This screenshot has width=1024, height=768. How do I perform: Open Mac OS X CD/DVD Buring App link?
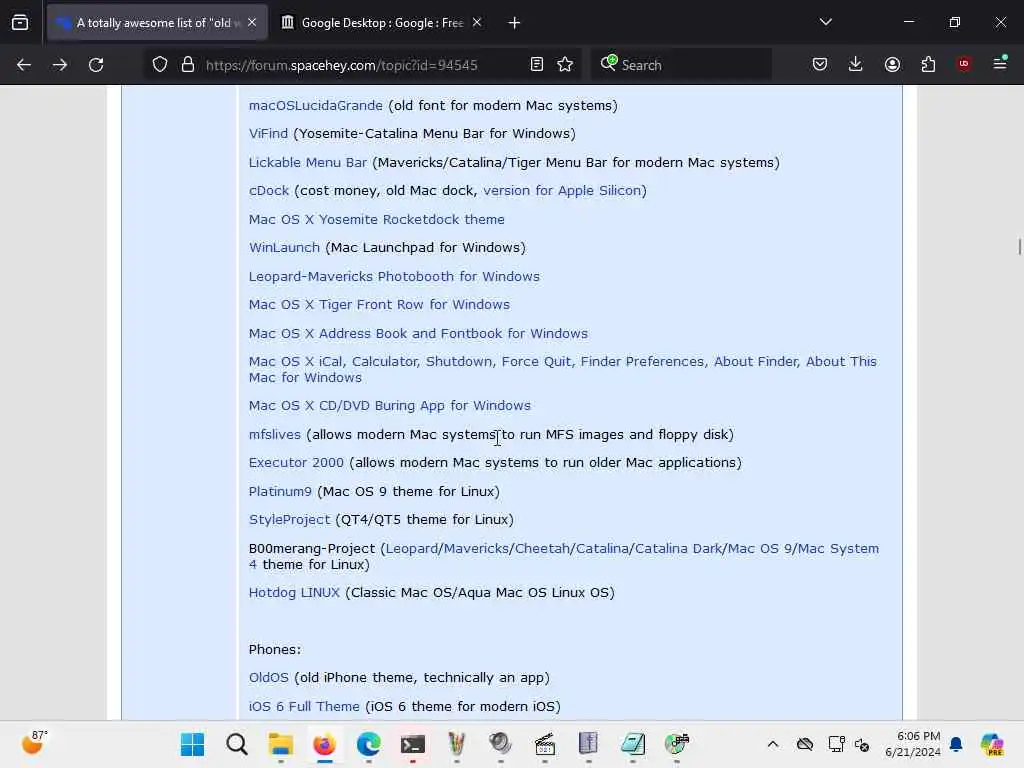tap(389, 406)
